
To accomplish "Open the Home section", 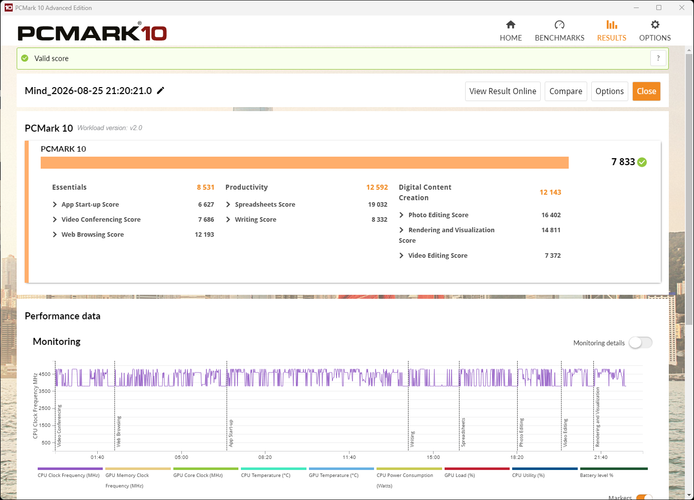I will tap(510, 31).
